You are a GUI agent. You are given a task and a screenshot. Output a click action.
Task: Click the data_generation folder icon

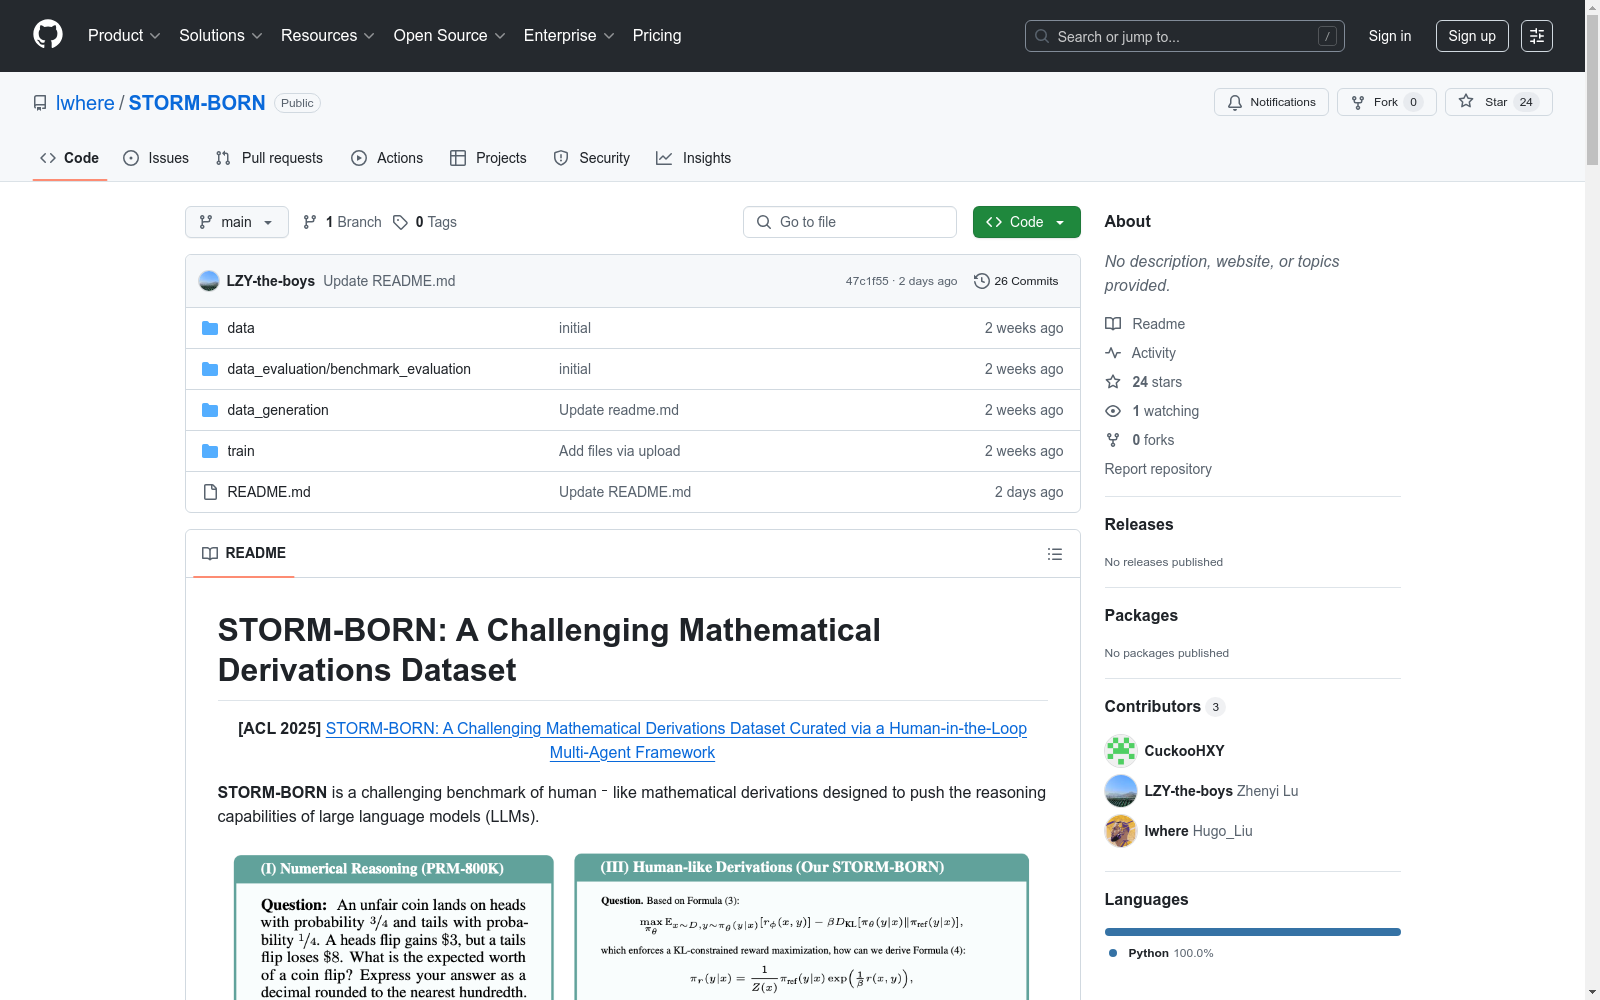click(x=210, y=410)
